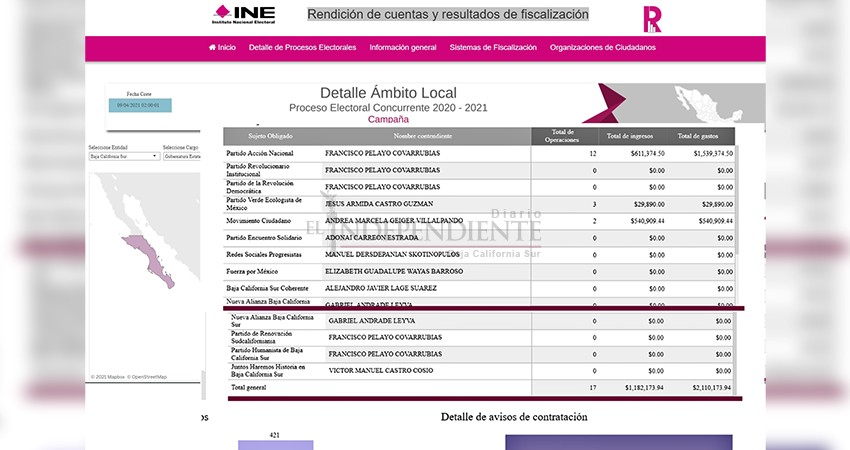Viewport: 850px width, 450px height.
Task: Click the $1,182,173.94 total ingresos
Action: pos(644,388)
